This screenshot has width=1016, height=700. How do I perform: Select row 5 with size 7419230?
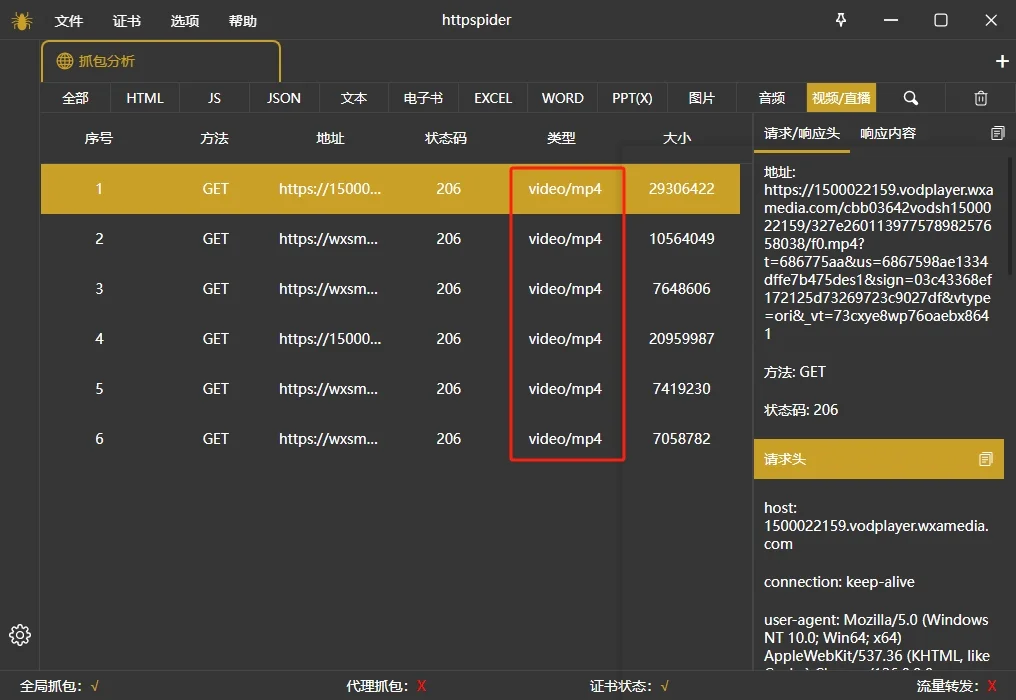point(390,388)
